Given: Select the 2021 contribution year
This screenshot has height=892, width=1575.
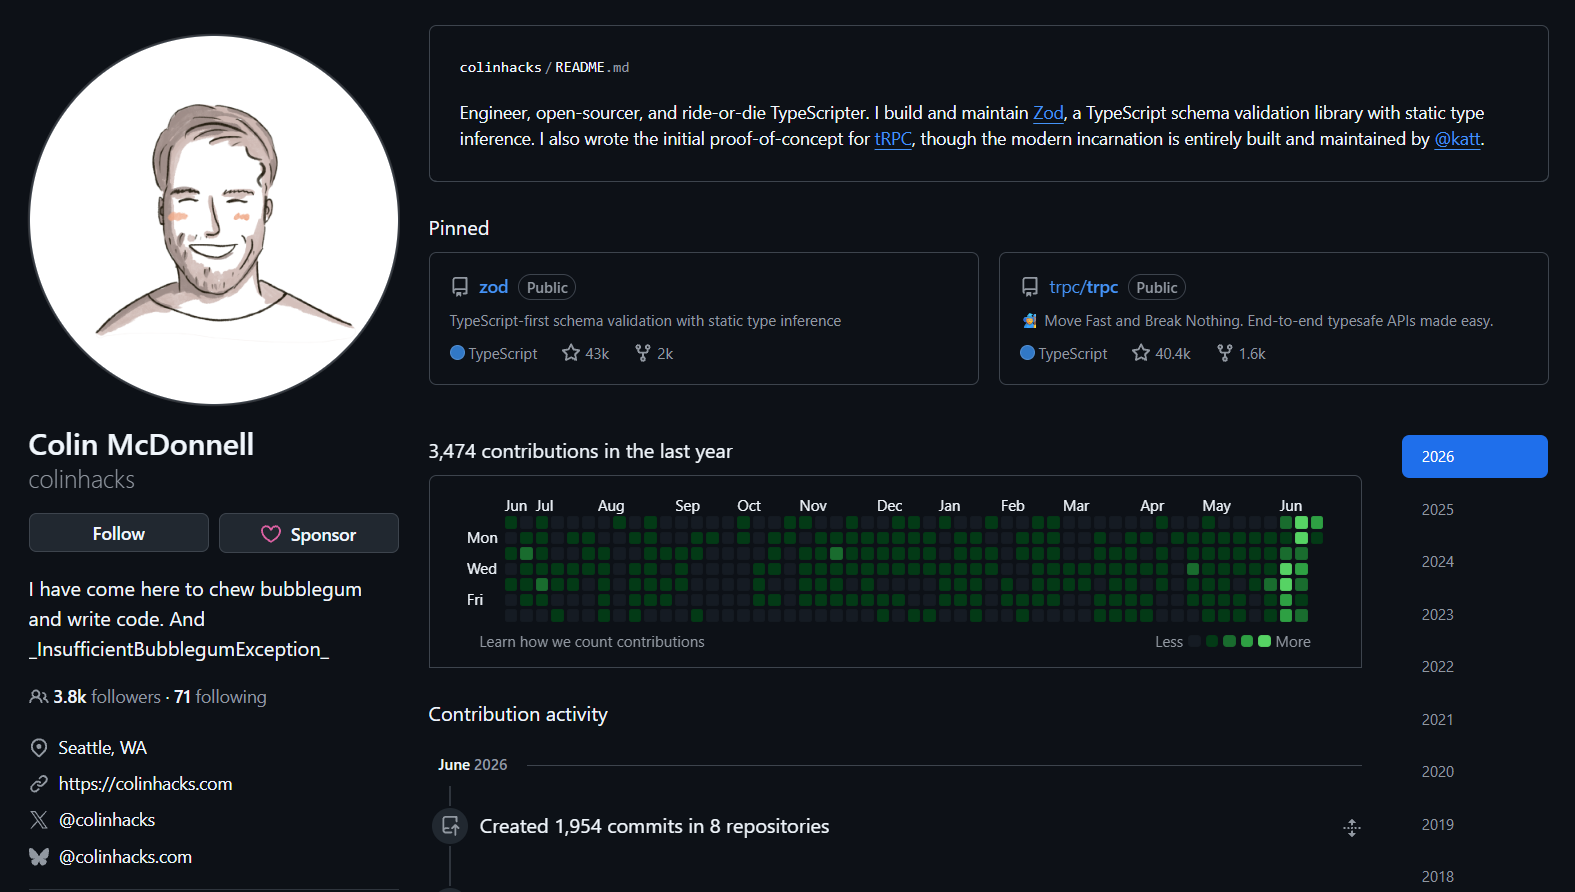Looking at the screenshot, I should 1475,719.
